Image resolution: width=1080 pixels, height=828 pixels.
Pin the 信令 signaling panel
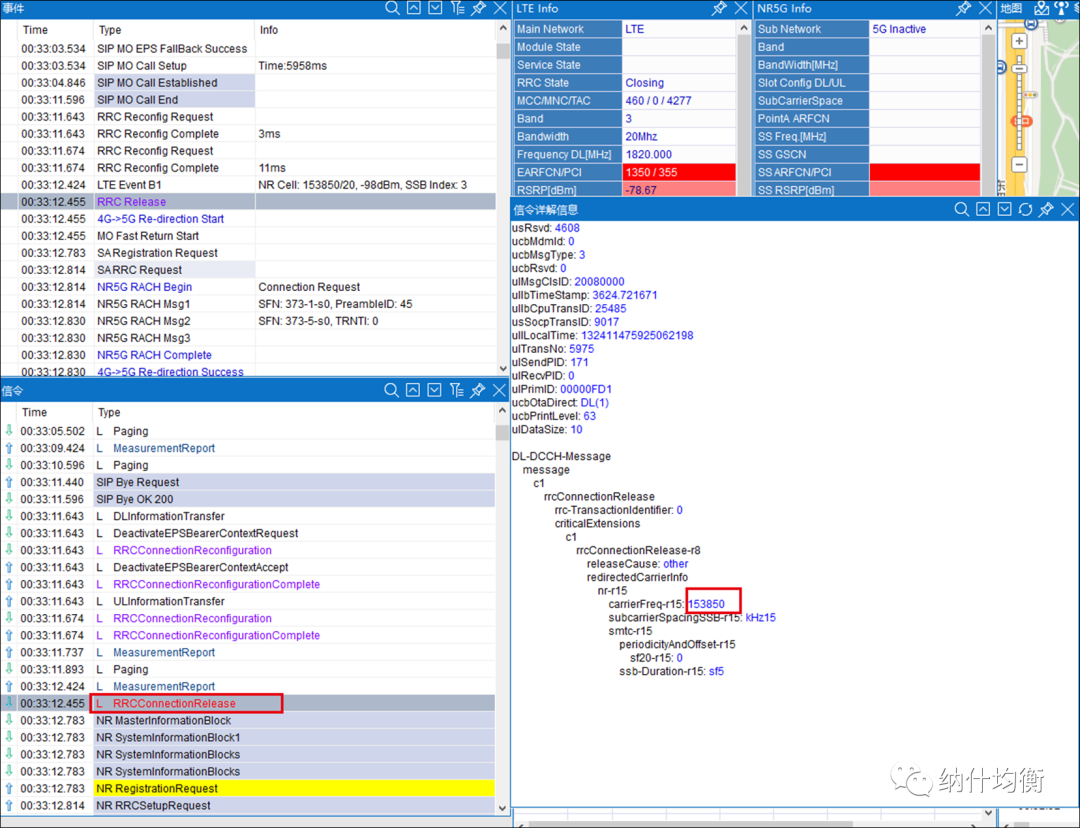(x=478, y=391)
